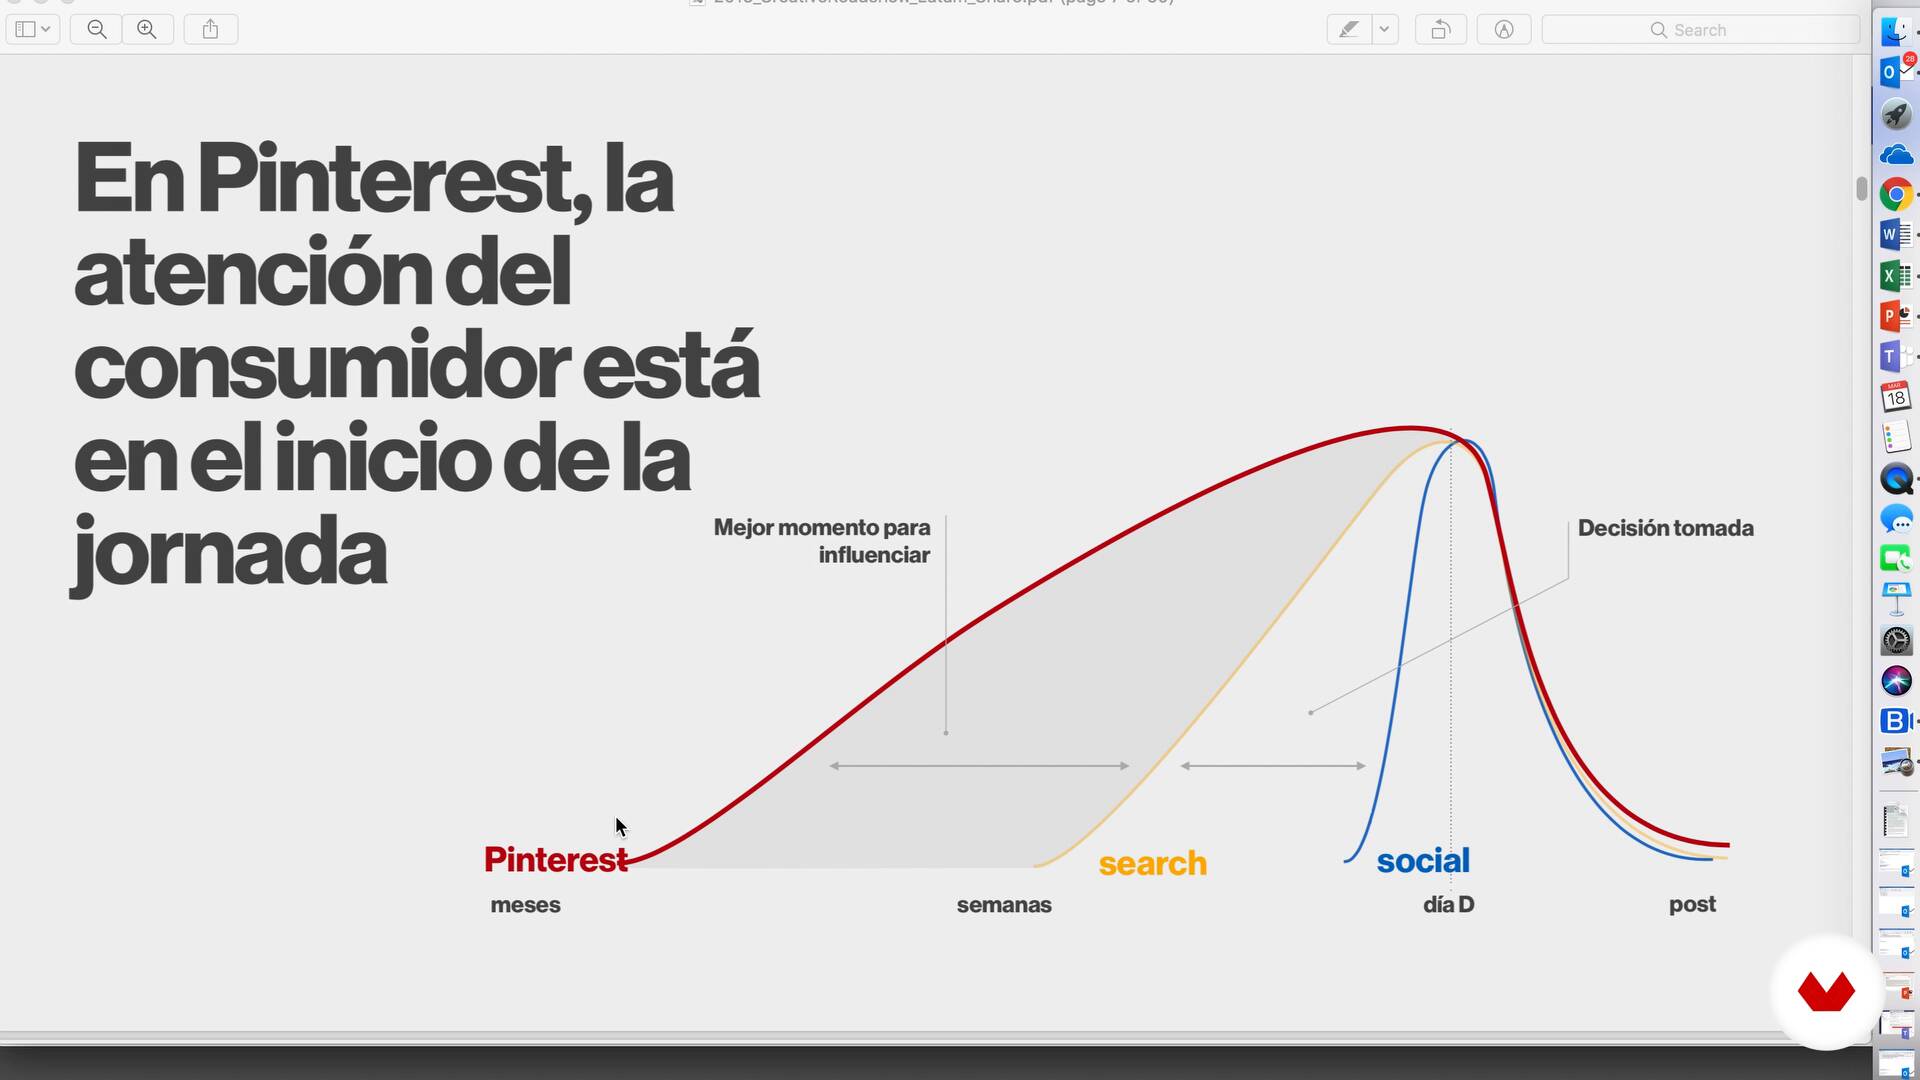Open Microsoft Word in the dock

coord(1896,235)
